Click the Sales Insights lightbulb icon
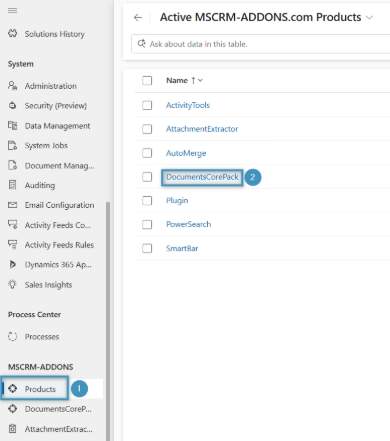The image size is (390, 441). 12,284
